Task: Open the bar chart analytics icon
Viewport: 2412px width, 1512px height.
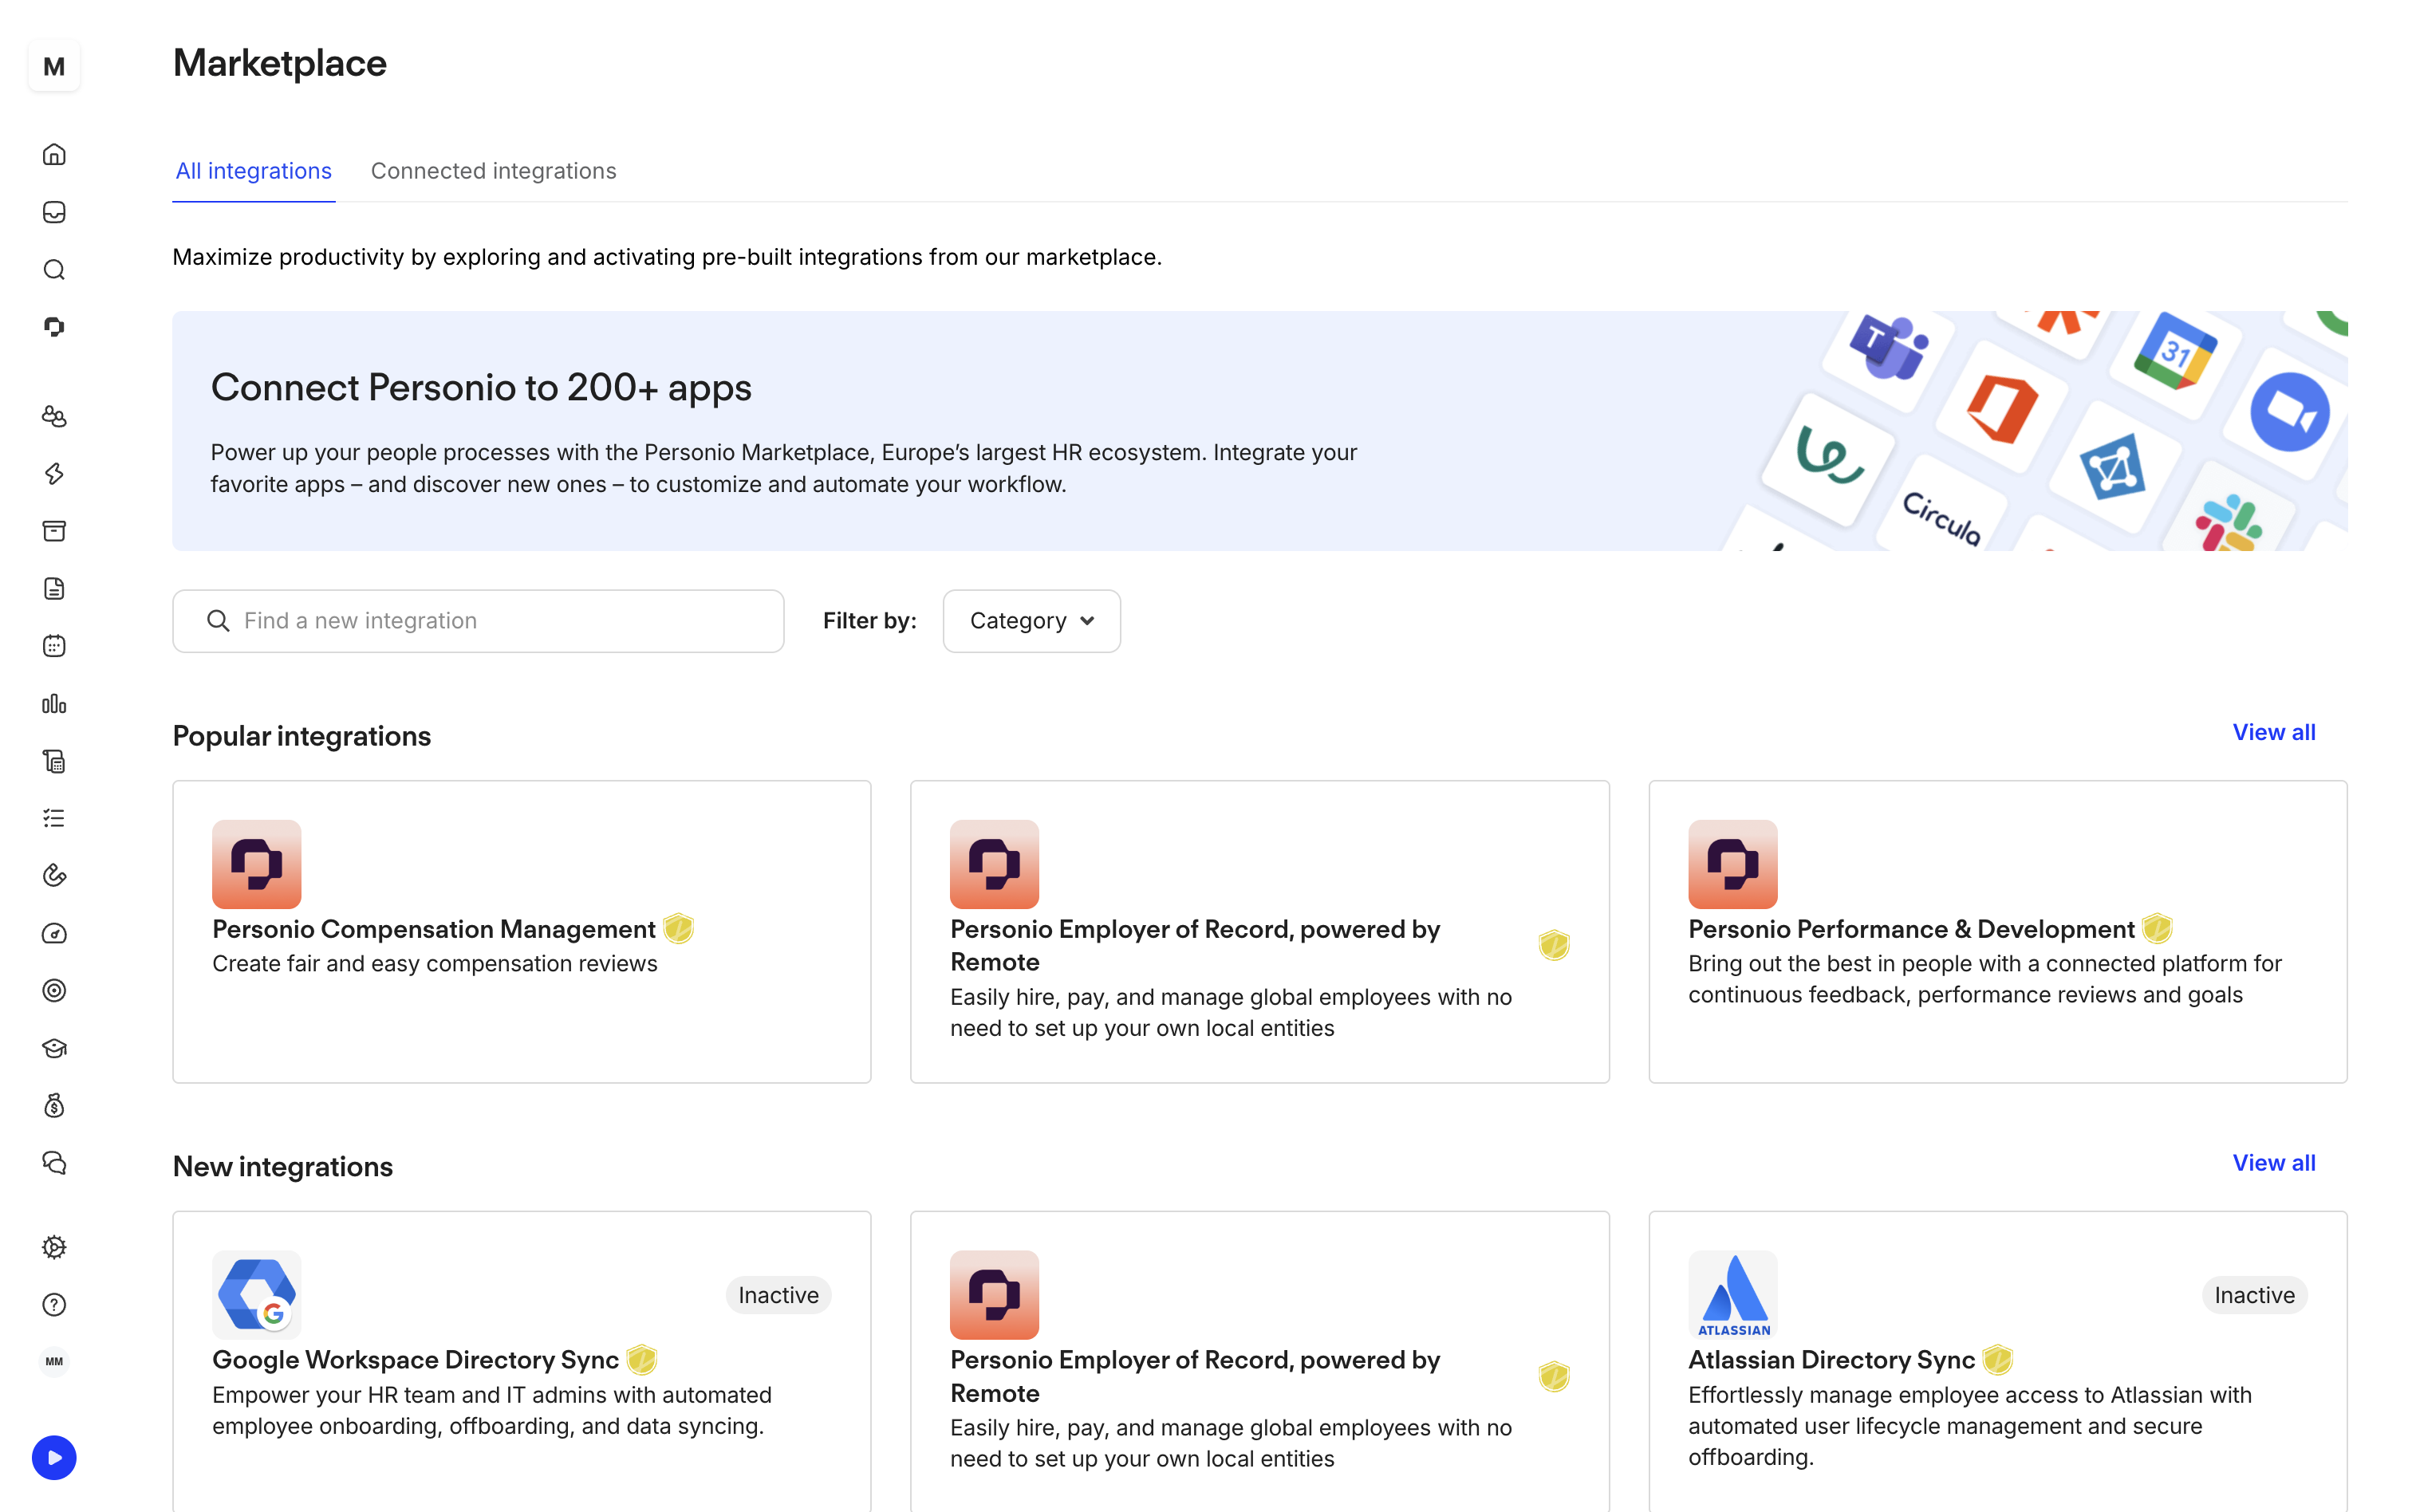Action: tap(54, 704)
